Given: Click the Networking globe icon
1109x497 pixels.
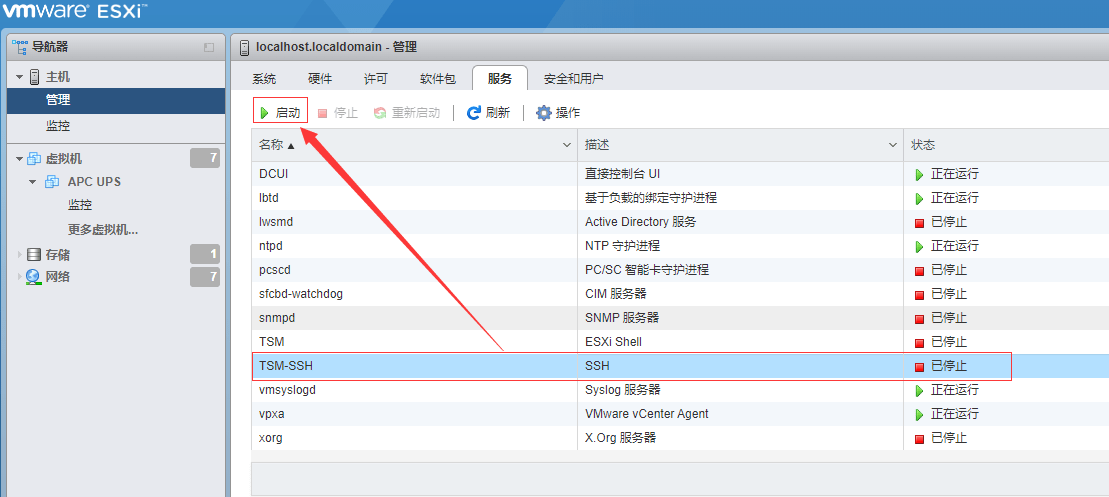Looking at the screenshot, I should pos(34,277).
